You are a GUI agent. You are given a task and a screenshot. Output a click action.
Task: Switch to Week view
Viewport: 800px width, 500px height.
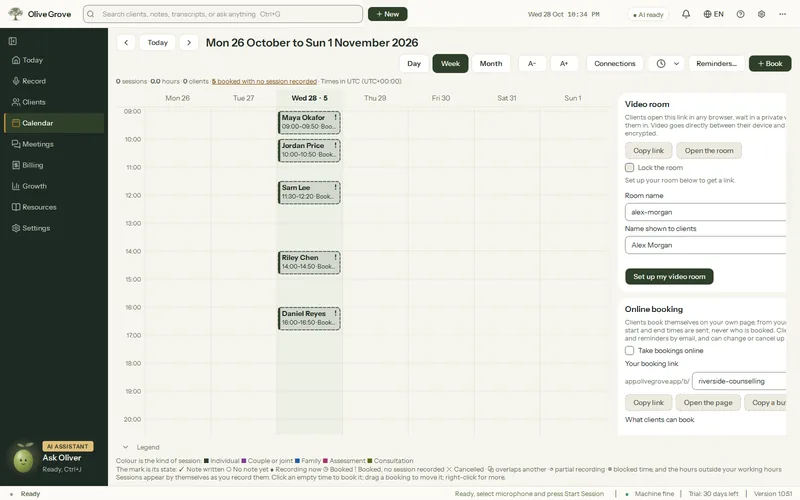(451, 63)
